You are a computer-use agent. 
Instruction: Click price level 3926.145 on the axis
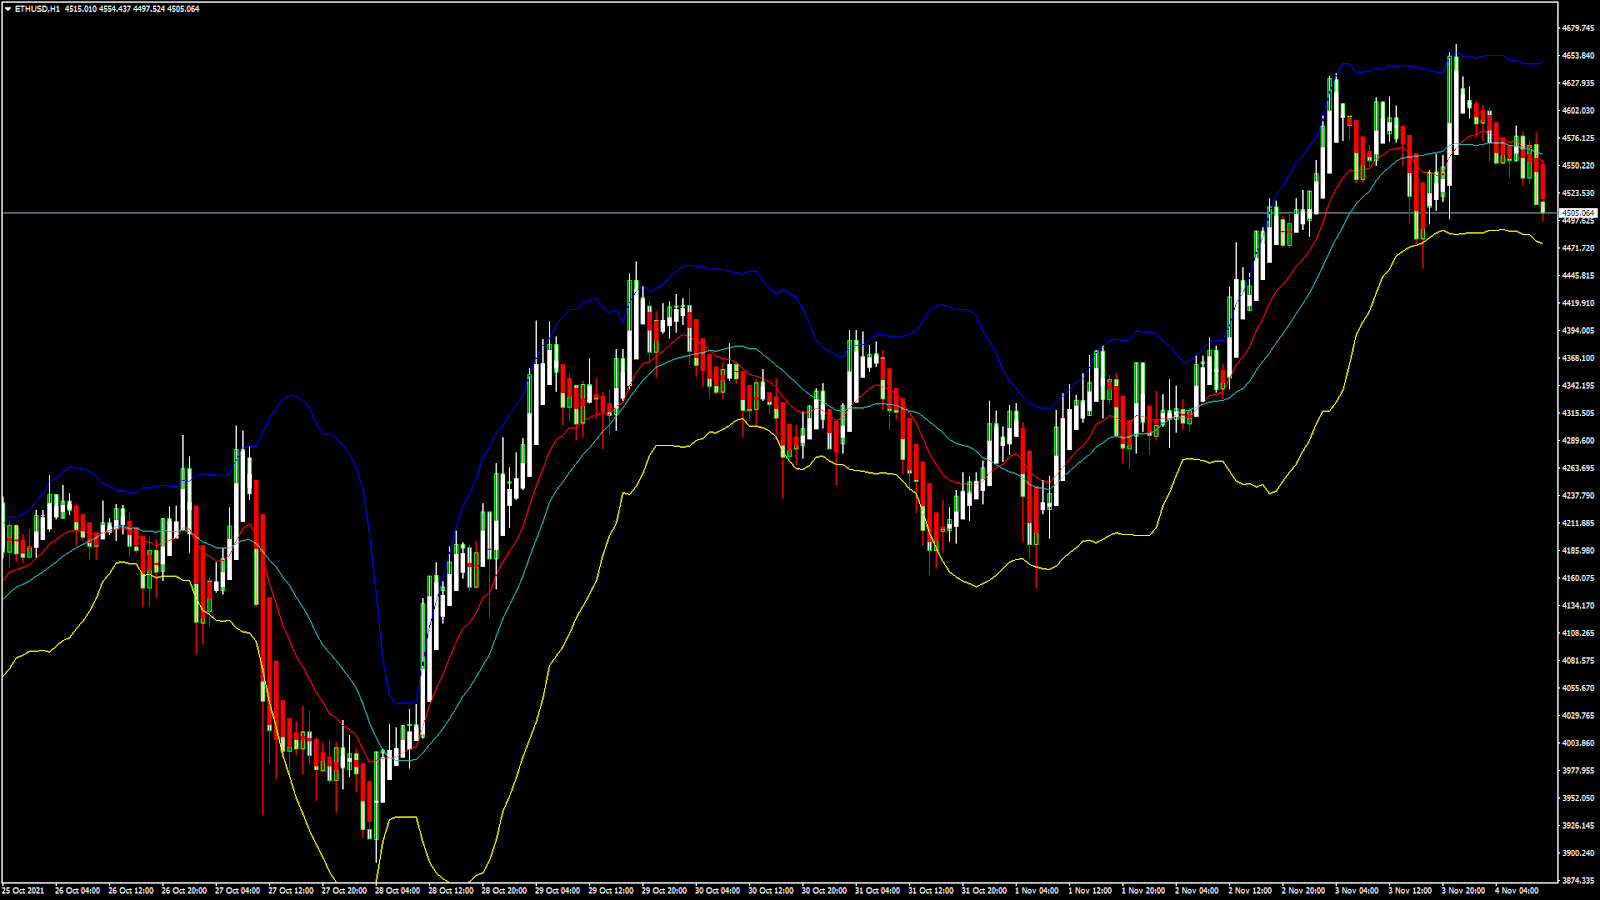[1578, 826]
